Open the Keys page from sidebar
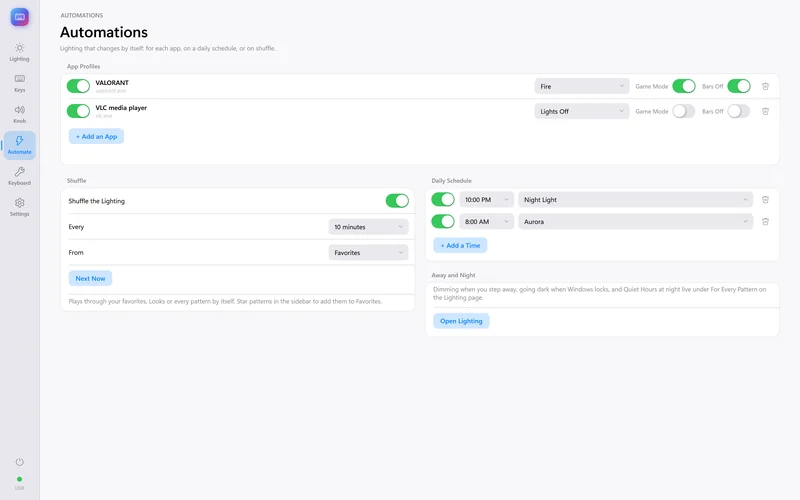Image resolution: width=800 pixels, height=500 pixels. 19,83
